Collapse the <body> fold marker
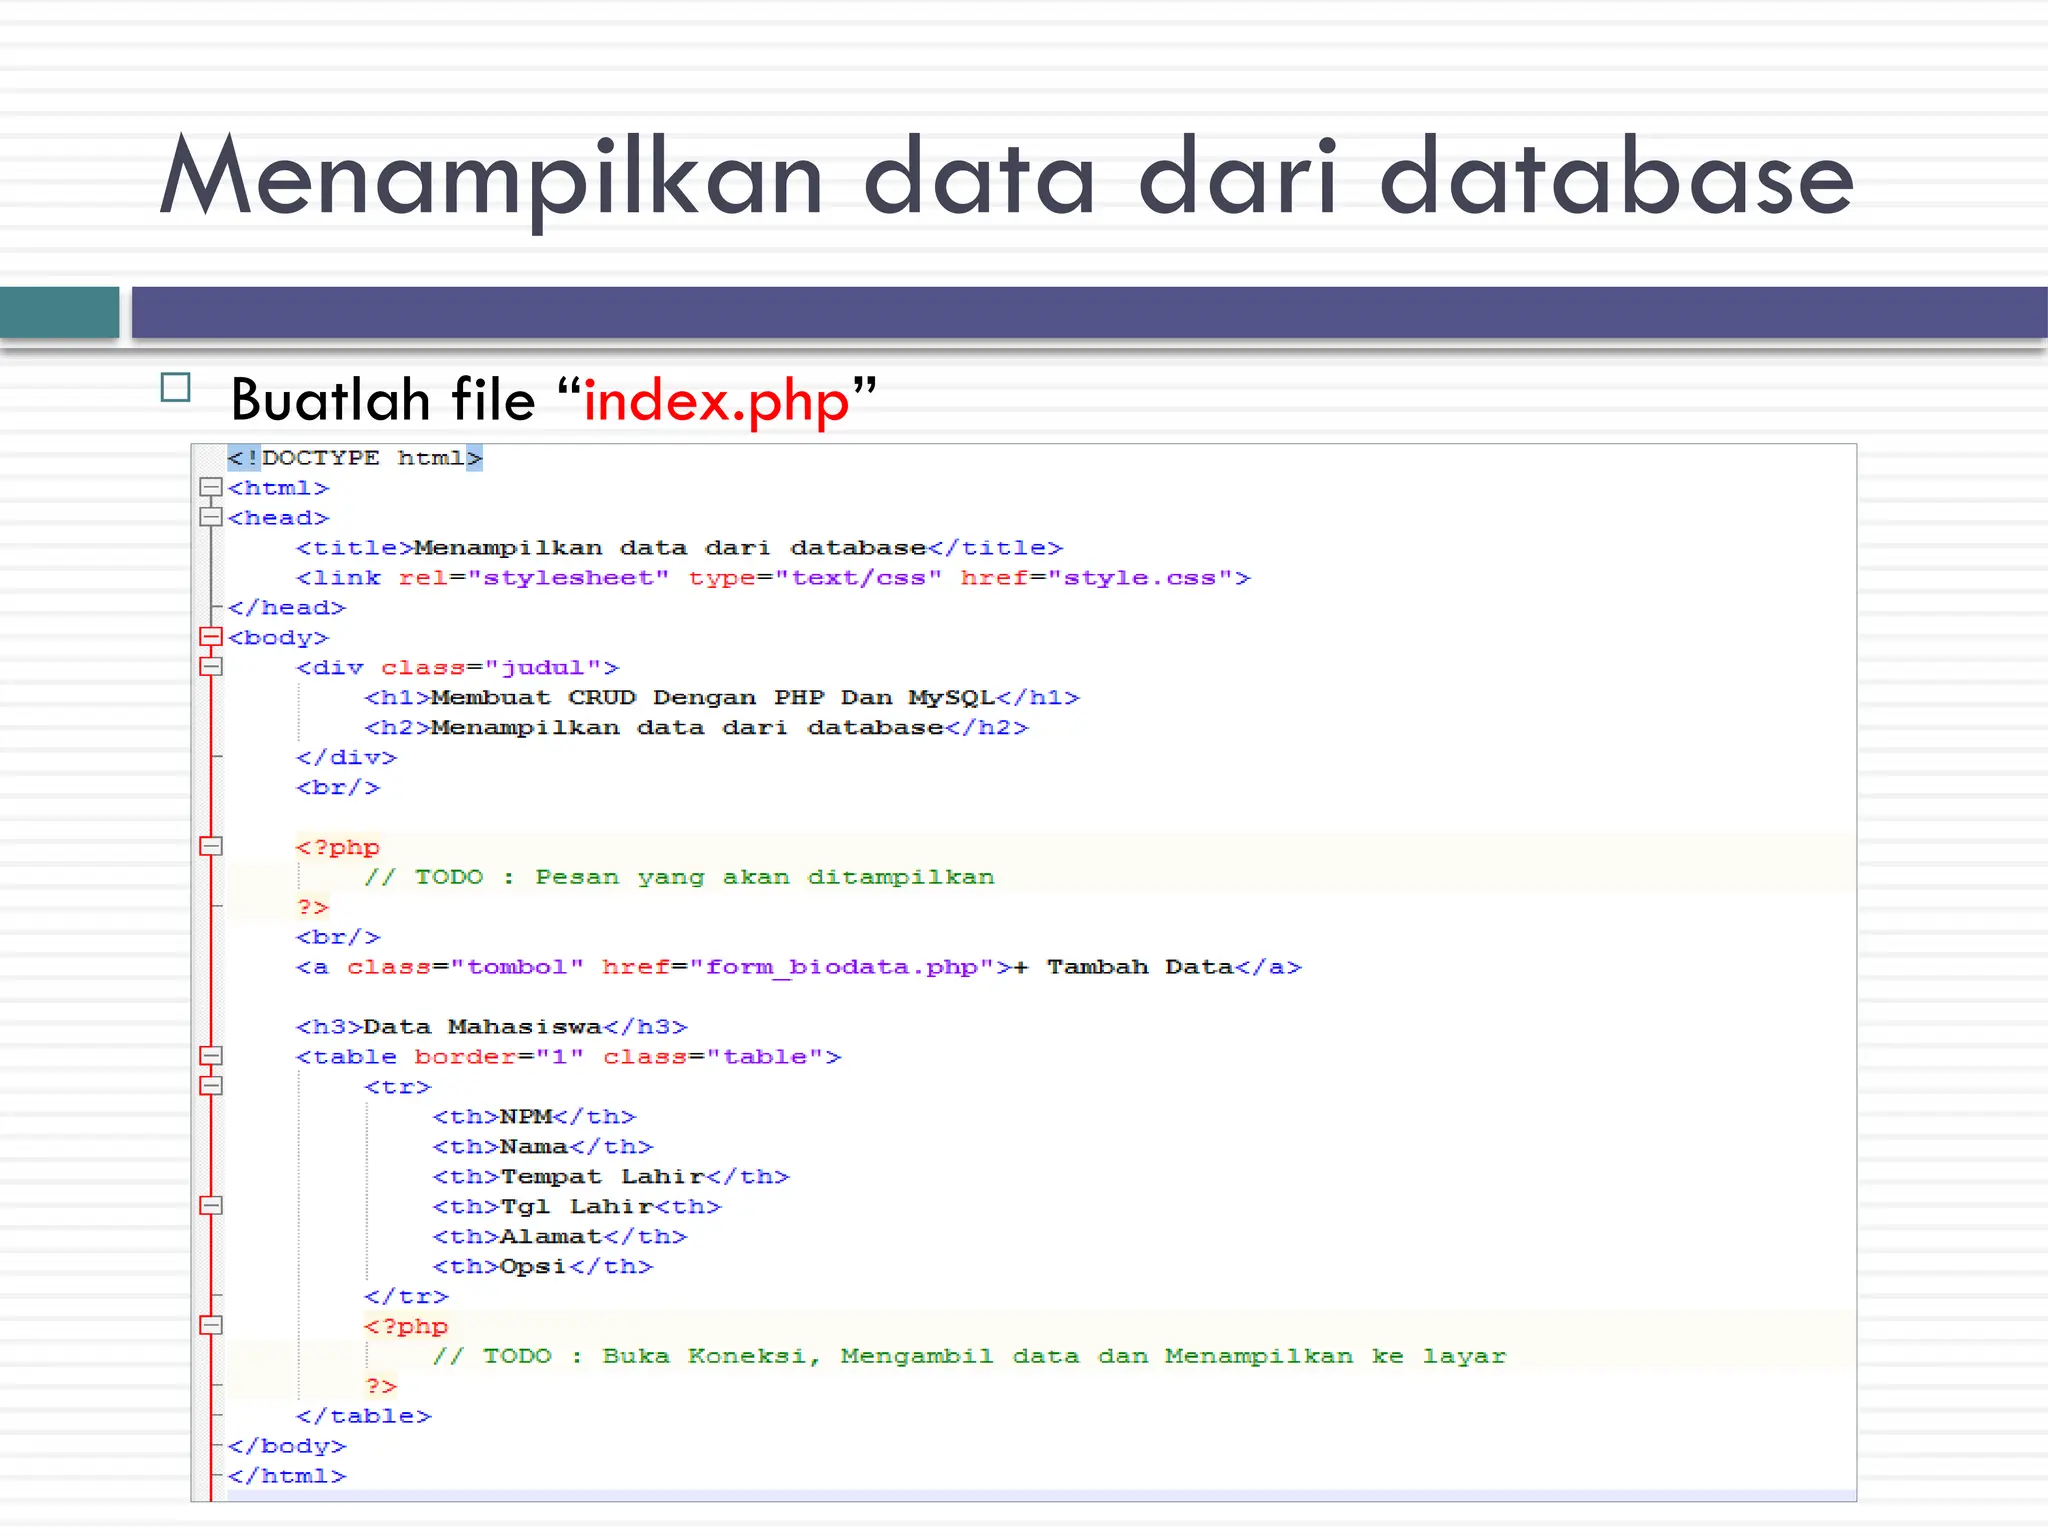The image size is (2048, 1536). coord(210,637)
